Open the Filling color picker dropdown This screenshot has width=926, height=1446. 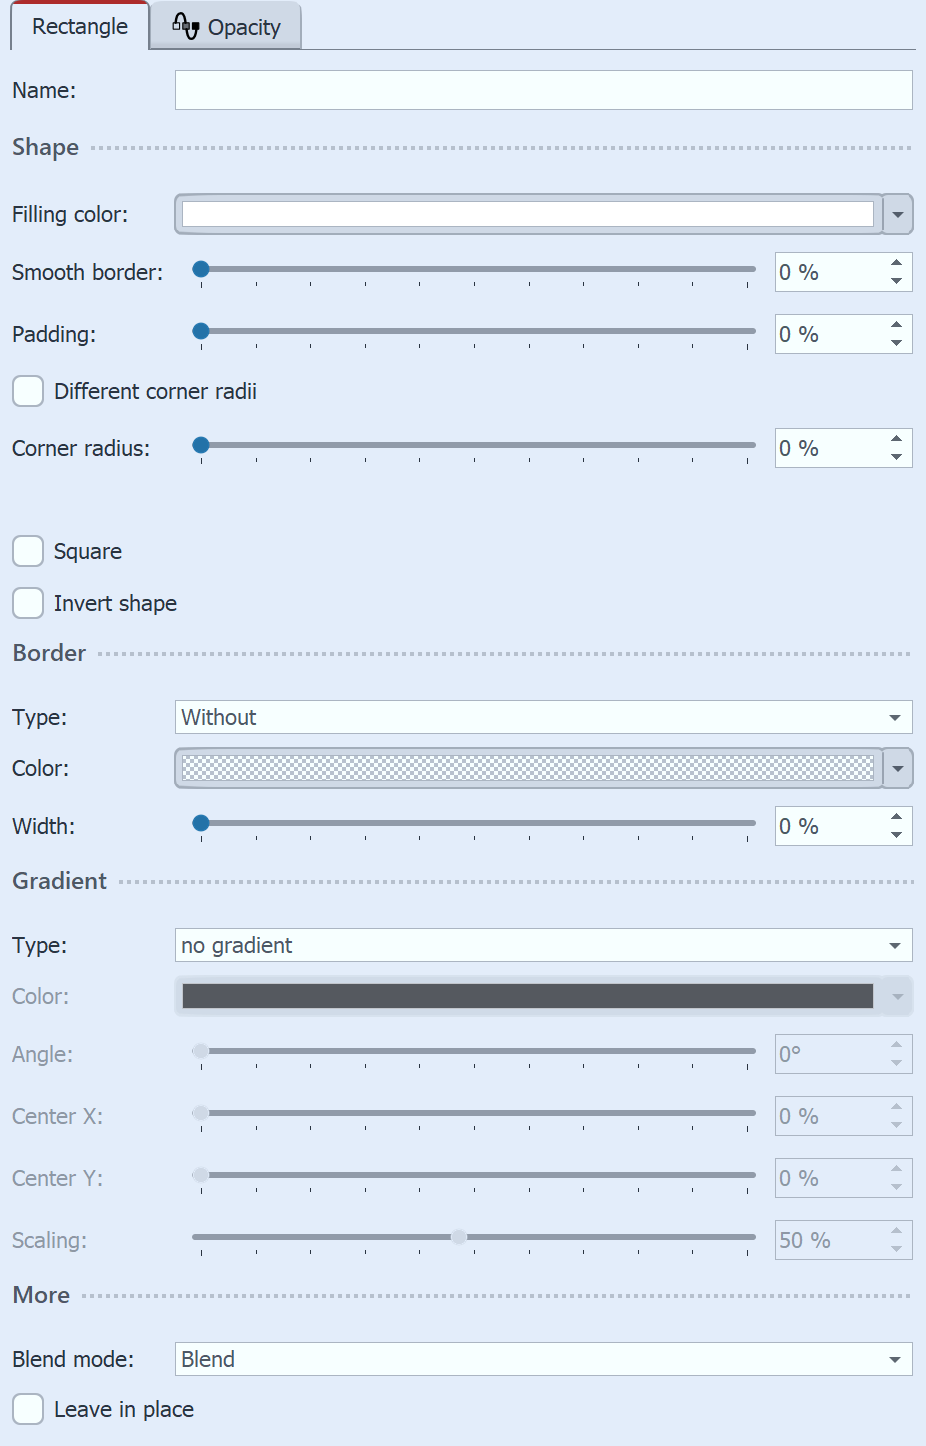[x=897, y=214]
